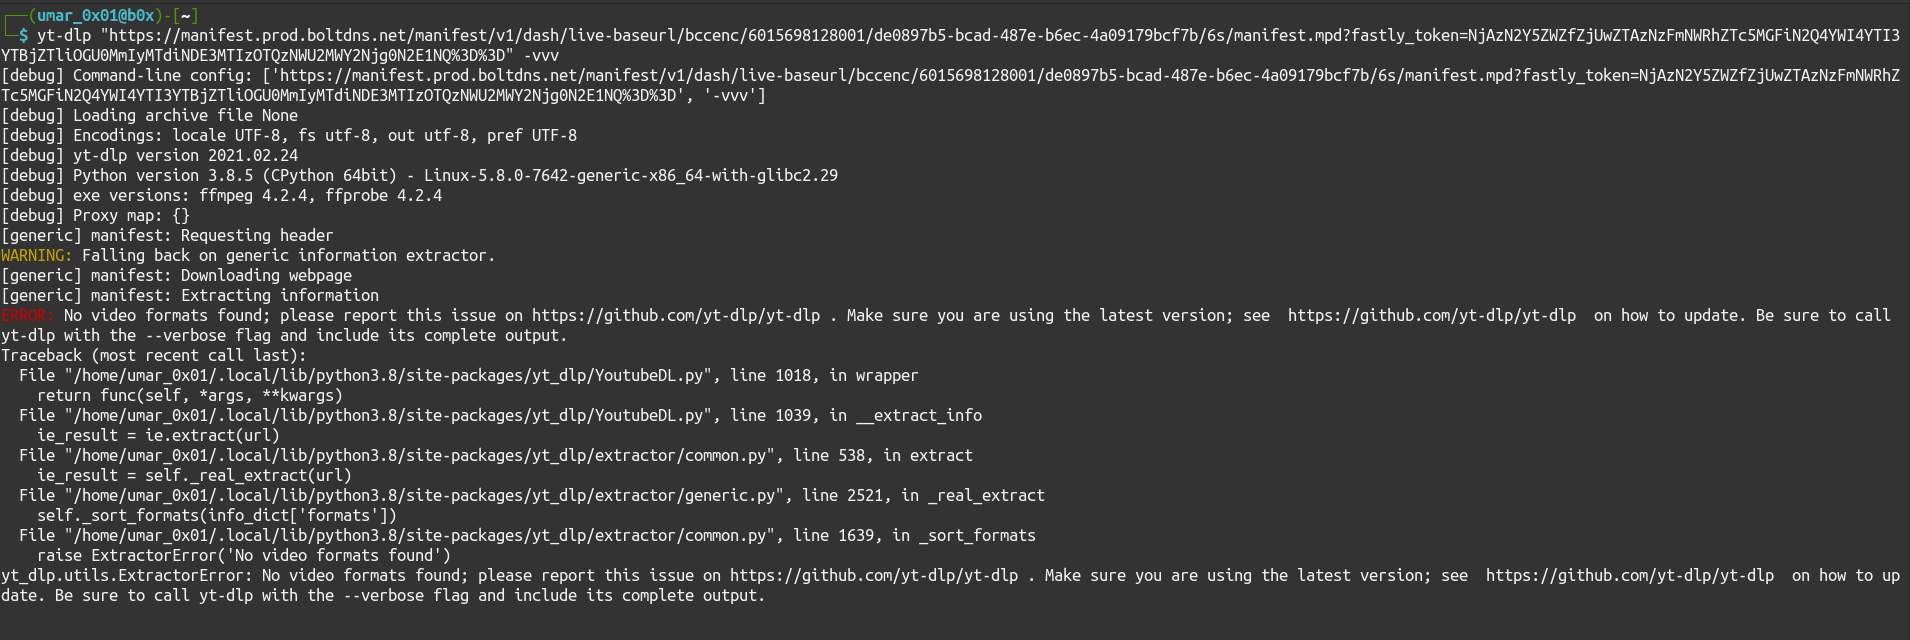The width and height of the screenshot is (1910, 640).
Task: Click the red ERROR label
Action: point(27,316)
